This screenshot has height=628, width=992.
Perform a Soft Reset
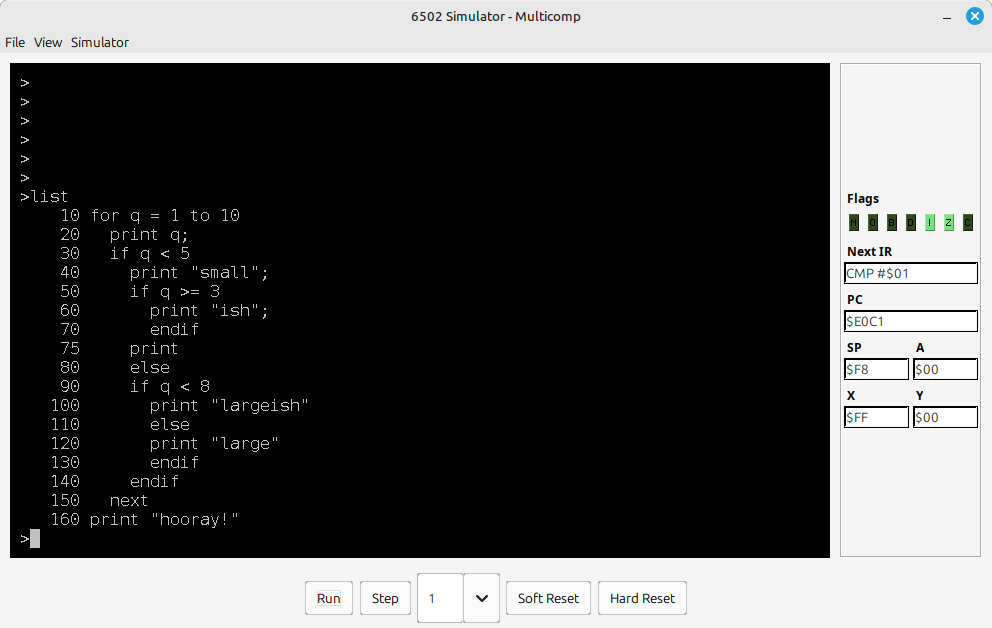pyautogui.click(x=548, y=598)
